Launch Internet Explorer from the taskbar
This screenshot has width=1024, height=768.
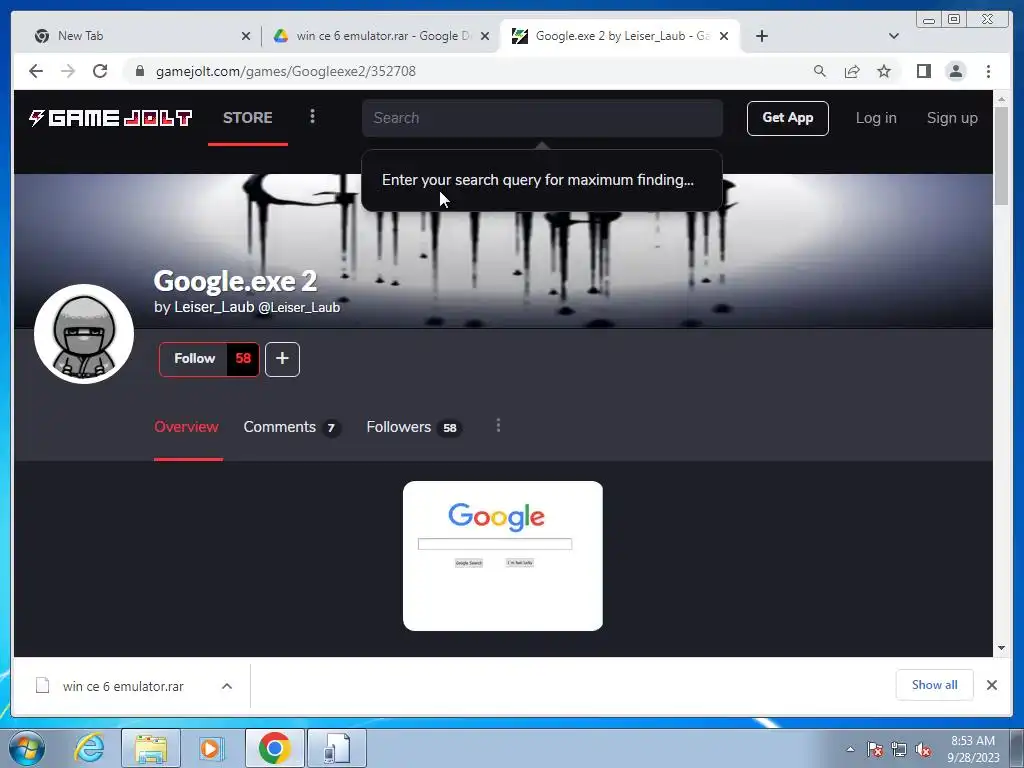[x=89, y=748]
